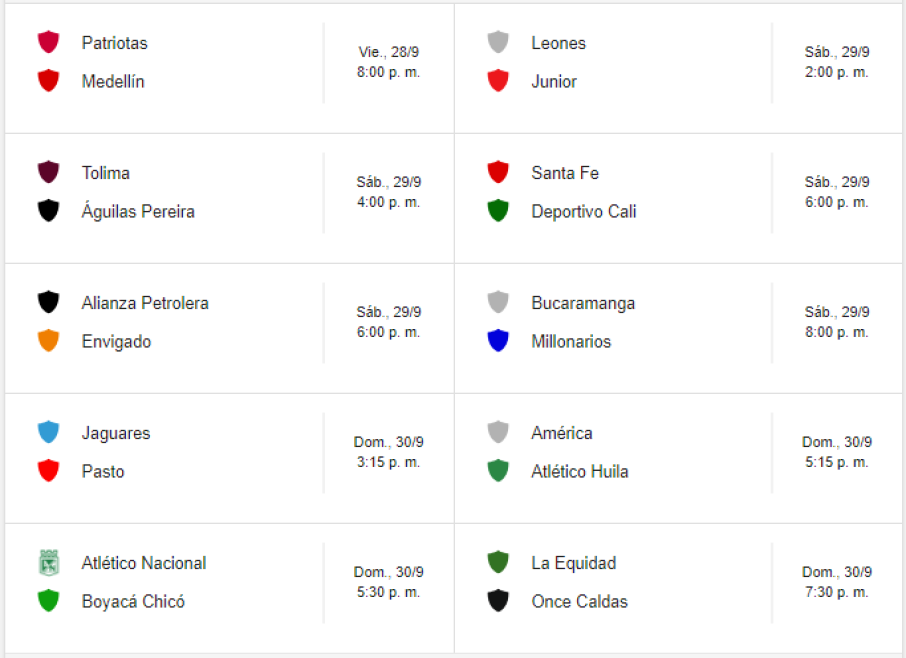Select the Águilas Pereira team name
Viewport: 906px width, 658px height.
[x=138, y=212]
